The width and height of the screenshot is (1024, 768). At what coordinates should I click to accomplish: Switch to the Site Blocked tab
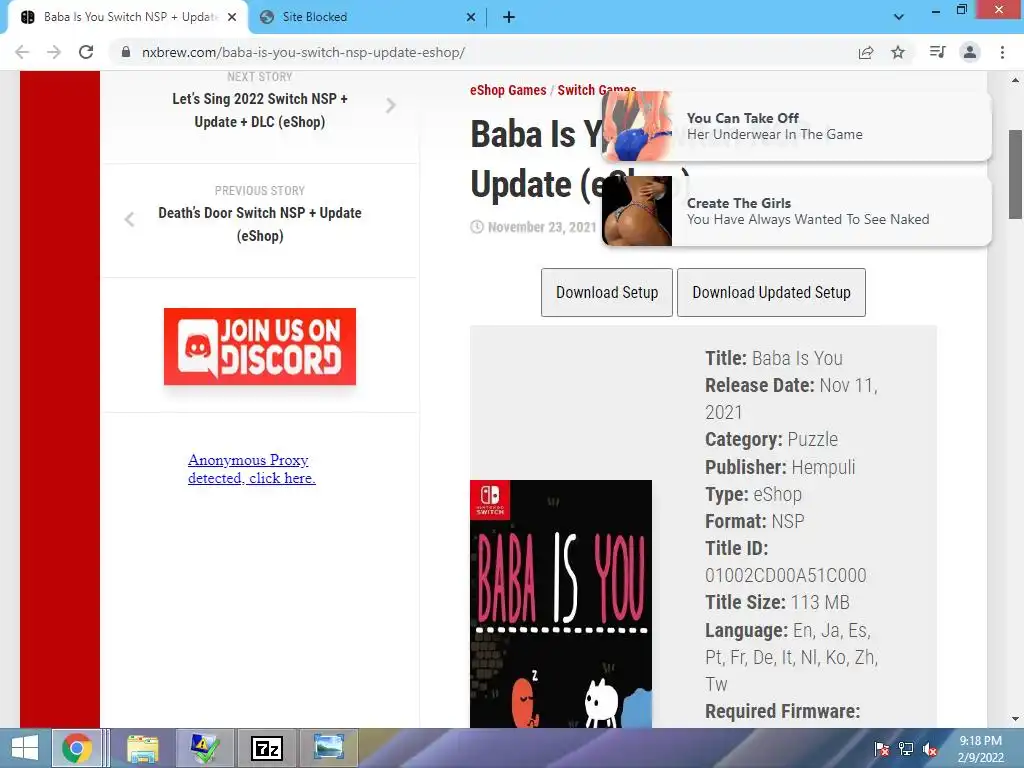(x=368, y=17)
